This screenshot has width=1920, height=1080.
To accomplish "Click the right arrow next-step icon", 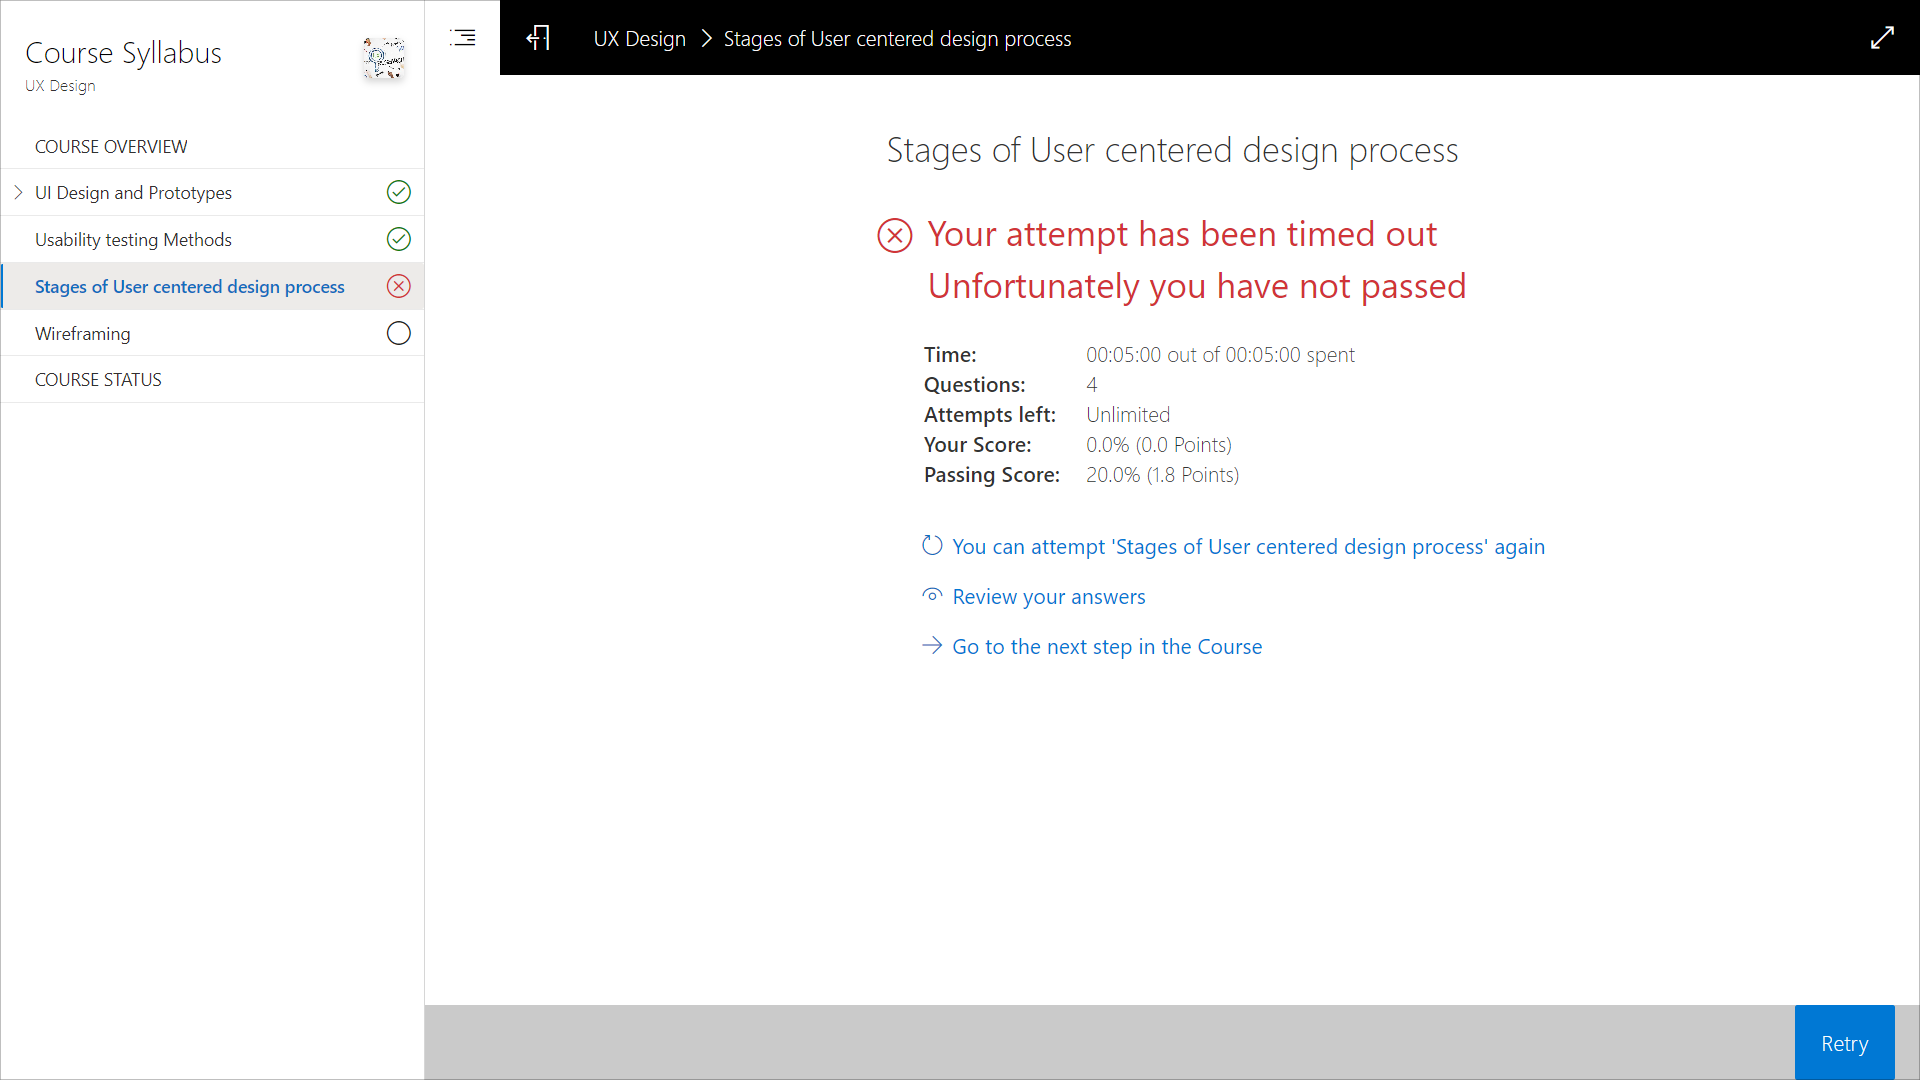I will click(x=932, y=646).
